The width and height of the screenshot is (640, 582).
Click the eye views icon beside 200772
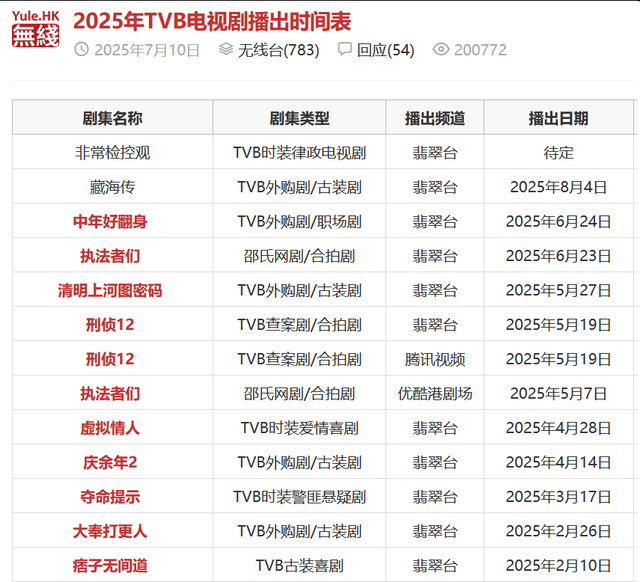(441, 49)
